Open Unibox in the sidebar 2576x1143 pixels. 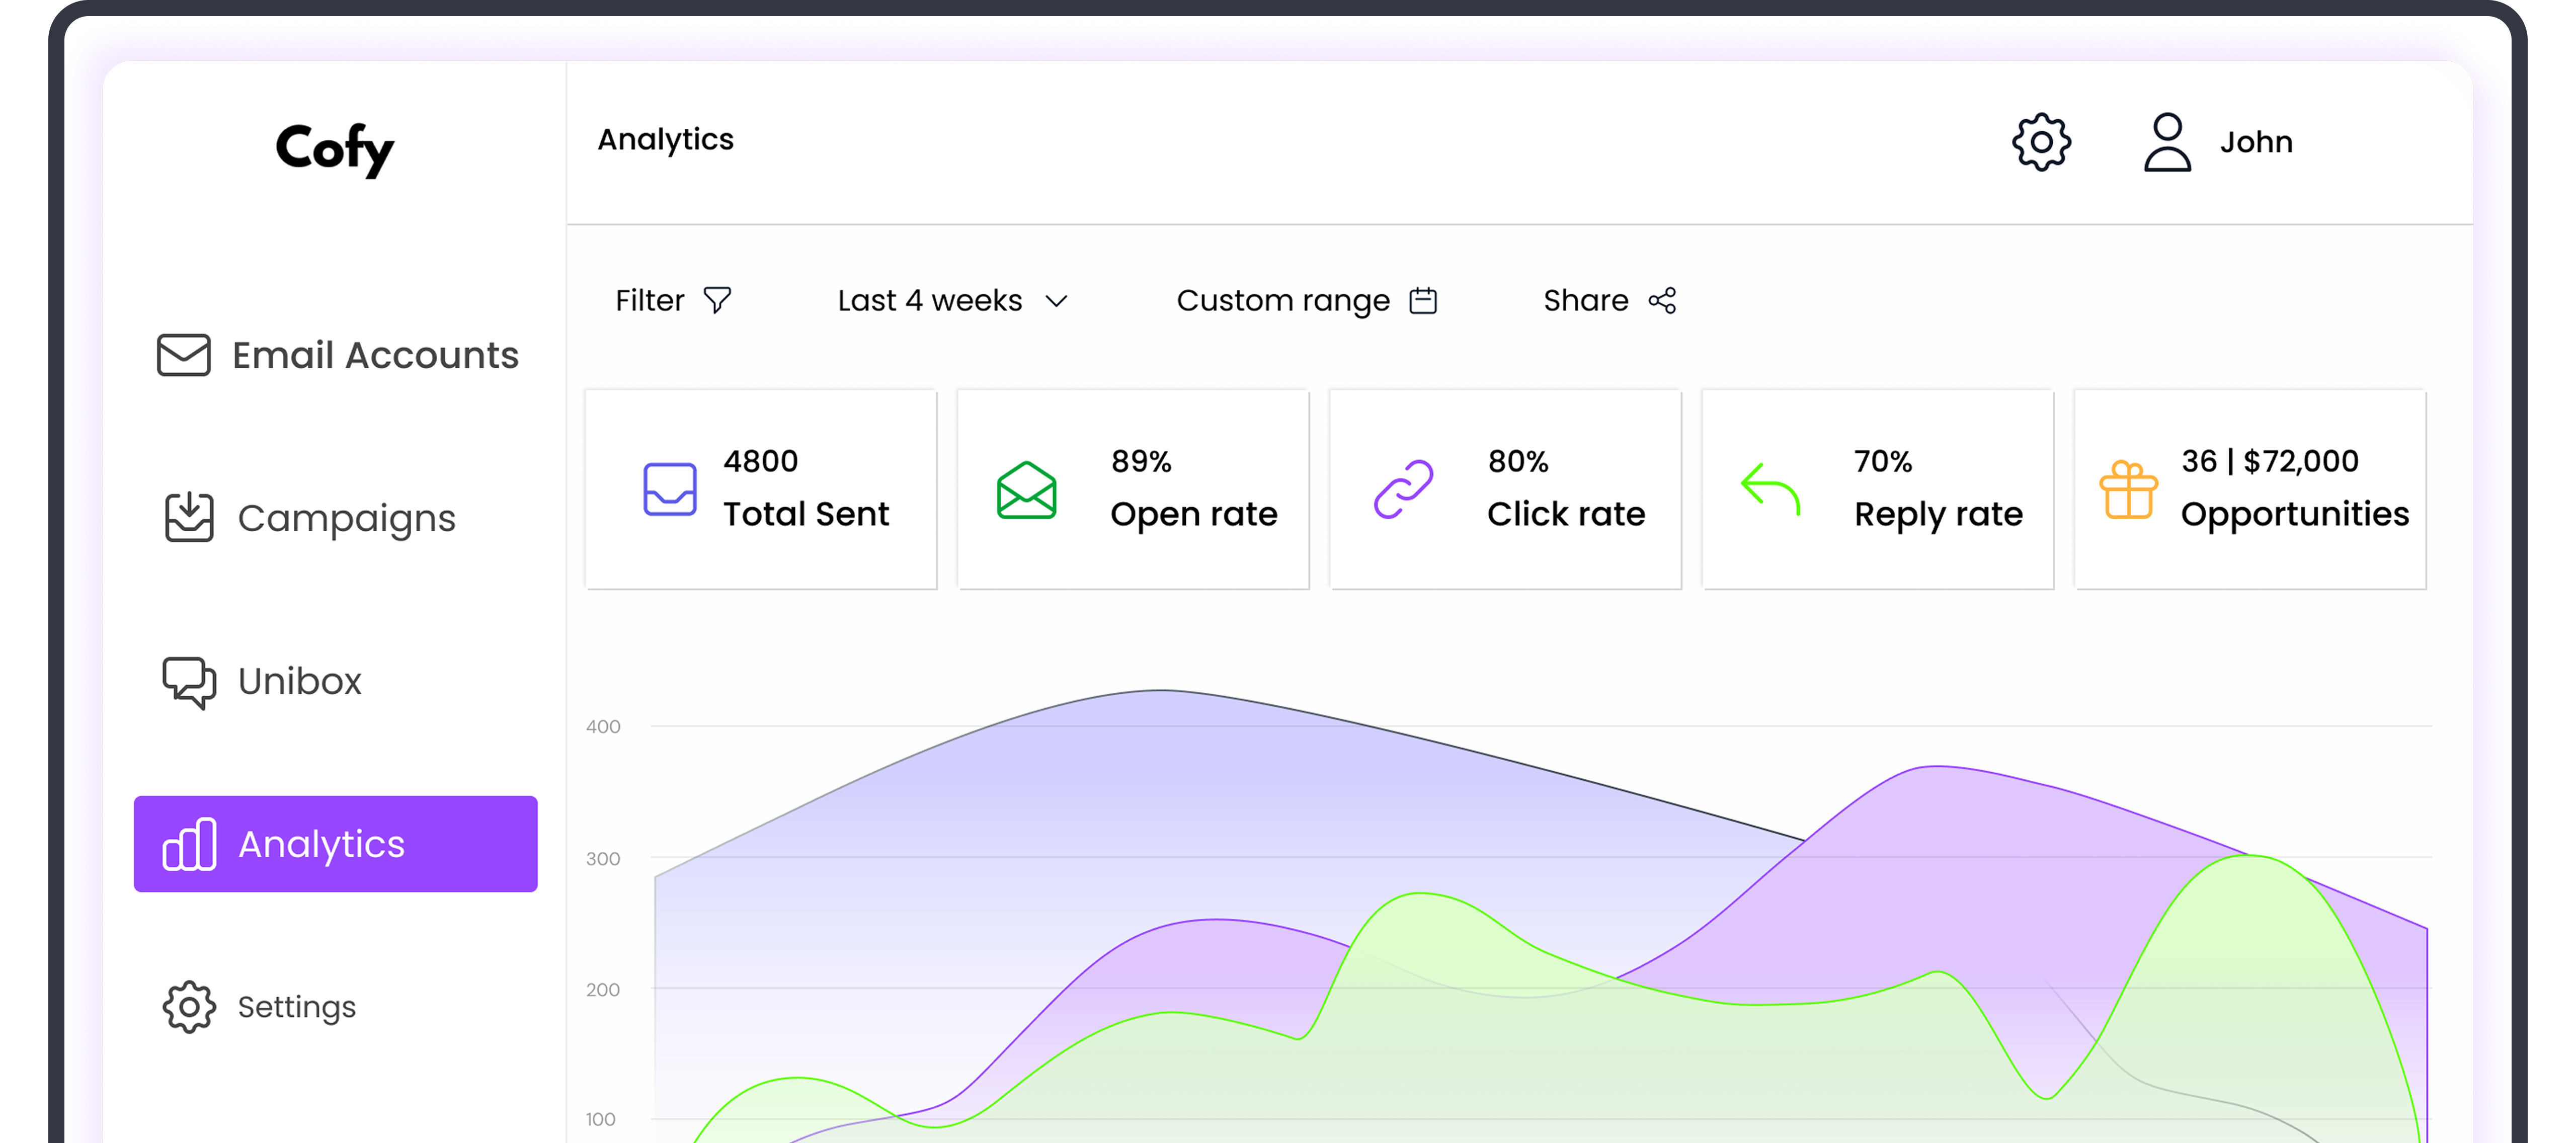point(262,682)
